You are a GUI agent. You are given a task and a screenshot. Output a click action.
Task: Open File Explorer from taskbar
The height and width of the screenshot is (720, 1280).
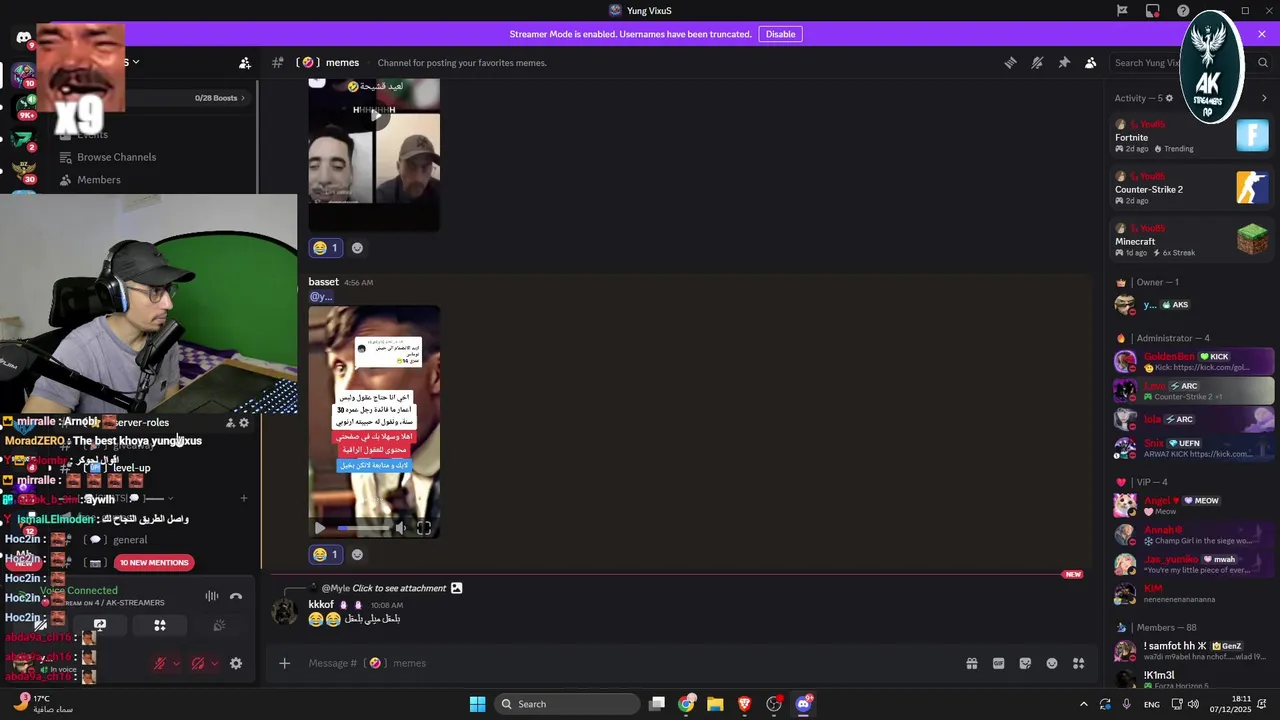click(x=715, y=704)
